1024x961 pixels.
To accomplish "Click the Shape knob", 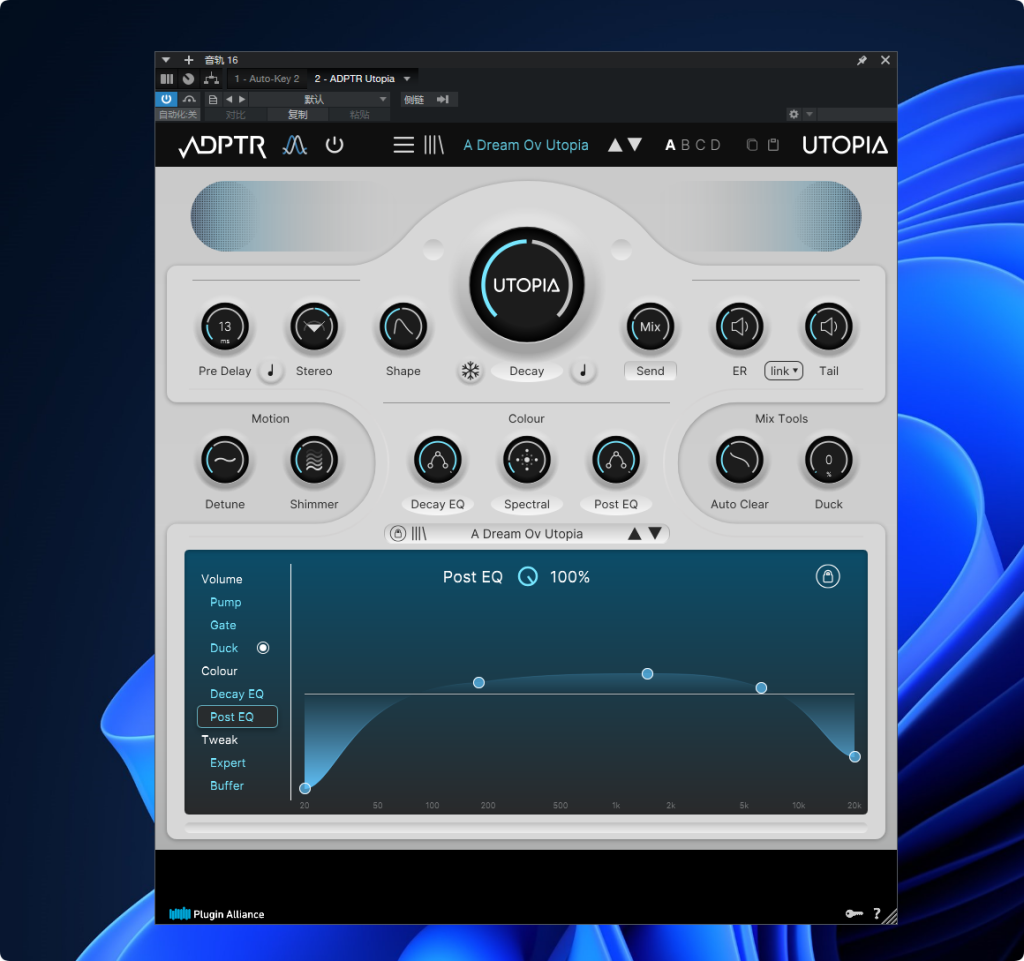I will pyautogui.click(x=403, y=327).
